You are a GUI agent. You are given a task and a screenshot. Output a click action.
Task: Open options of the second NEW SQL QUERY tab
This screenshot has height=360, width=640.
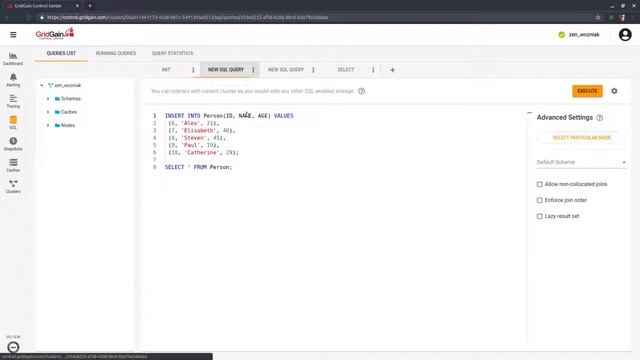[x=313, y=70]
